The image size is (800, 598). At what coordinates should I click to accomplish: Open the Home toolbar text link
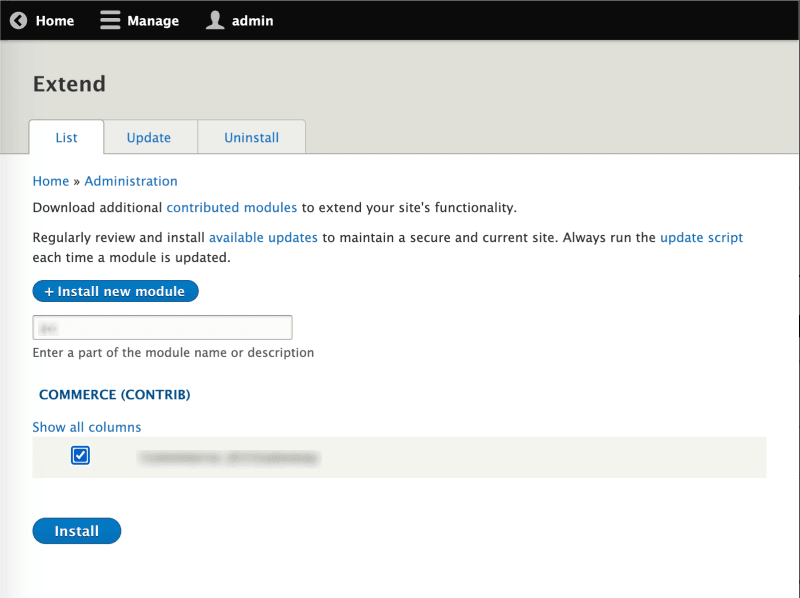55,20
